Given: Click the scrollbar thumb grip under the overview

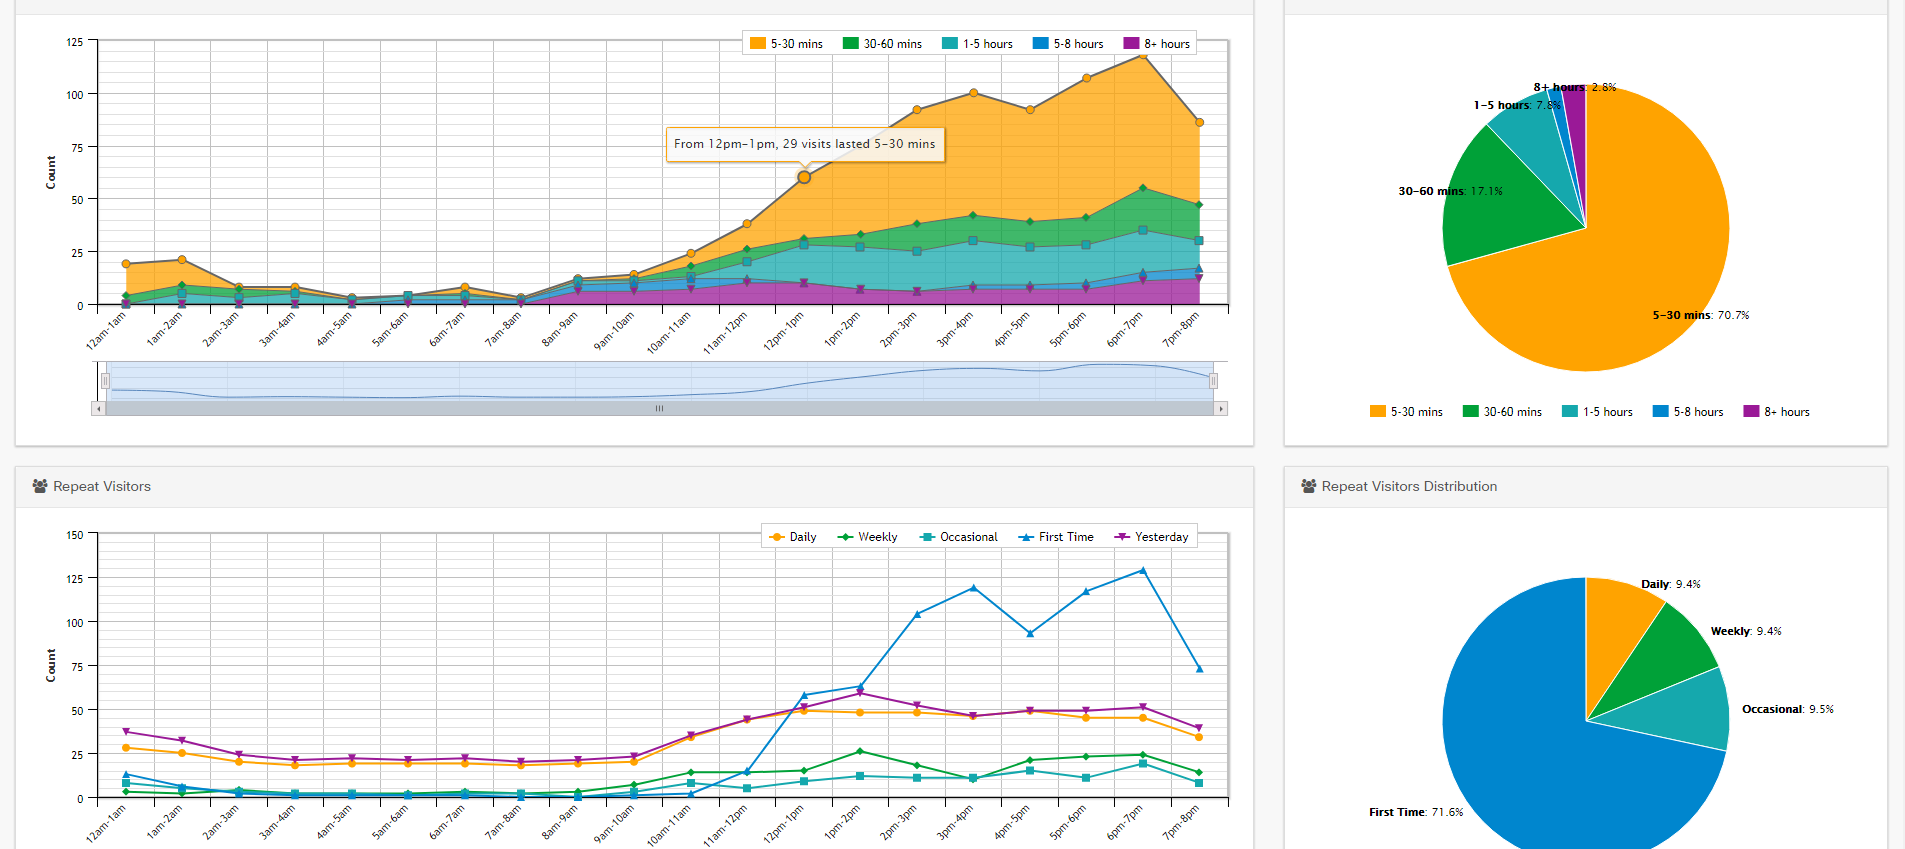Looking at the screenshot, I should [659, 409].
